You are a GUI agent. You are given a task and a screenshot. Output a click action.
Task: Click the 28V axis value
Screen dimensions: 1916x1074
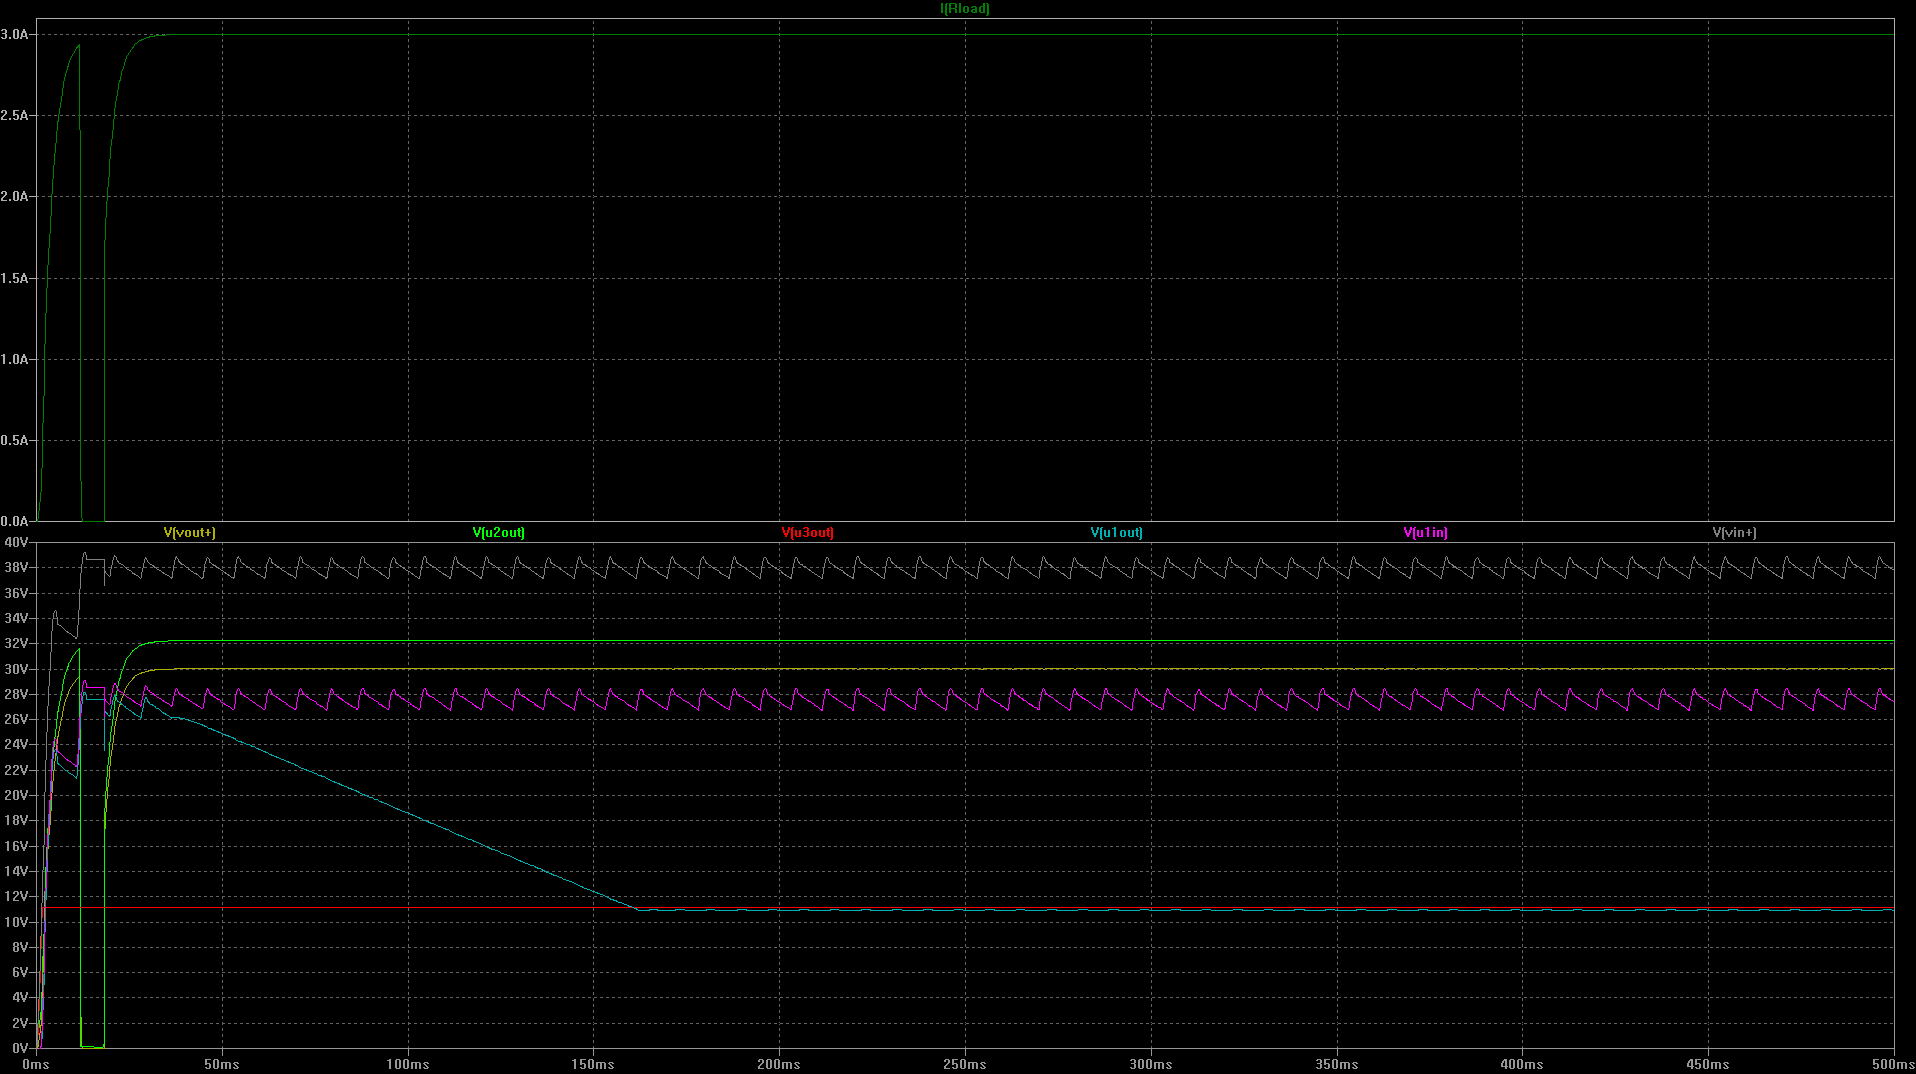(16, 695)
